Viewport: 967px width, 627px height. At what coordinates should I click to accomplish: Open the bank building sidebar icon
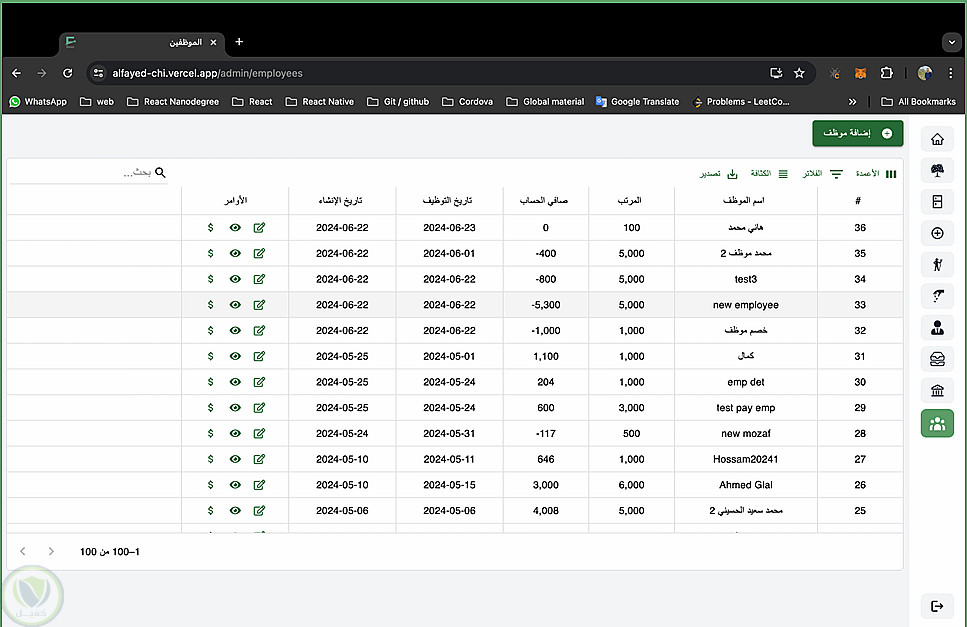pos(937,390)
